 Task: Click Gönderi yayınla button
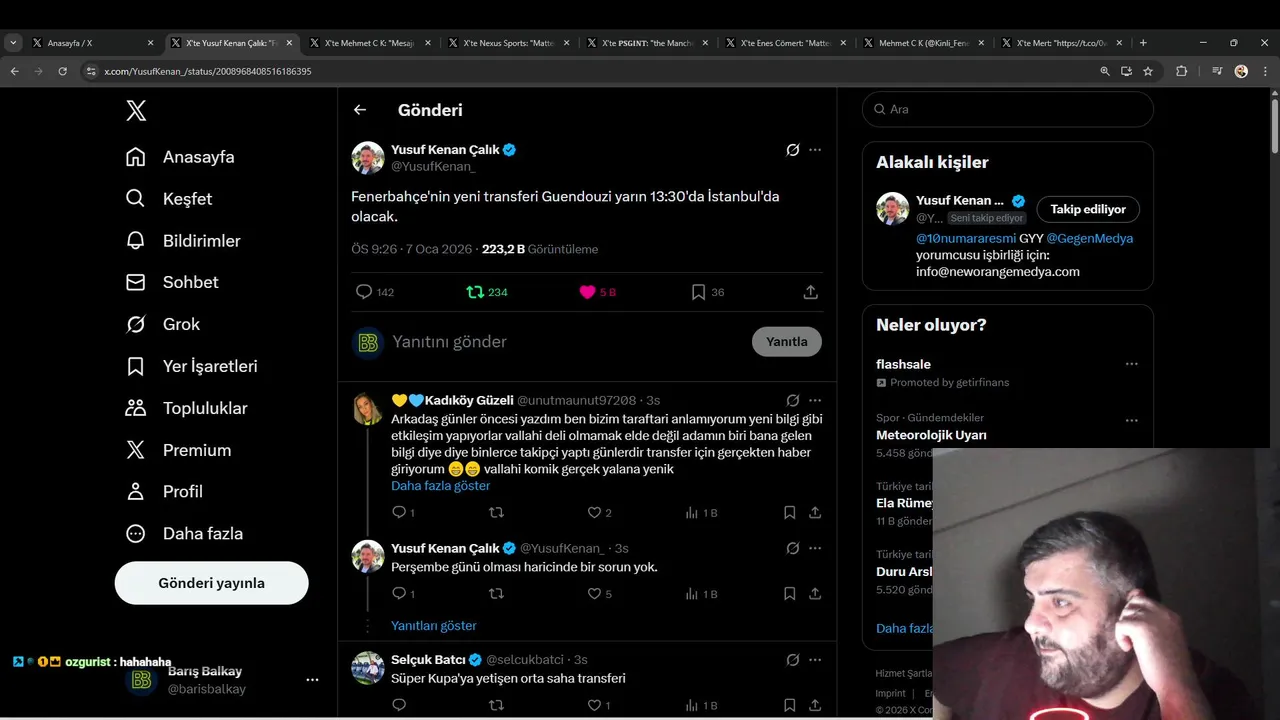(211, 583)
